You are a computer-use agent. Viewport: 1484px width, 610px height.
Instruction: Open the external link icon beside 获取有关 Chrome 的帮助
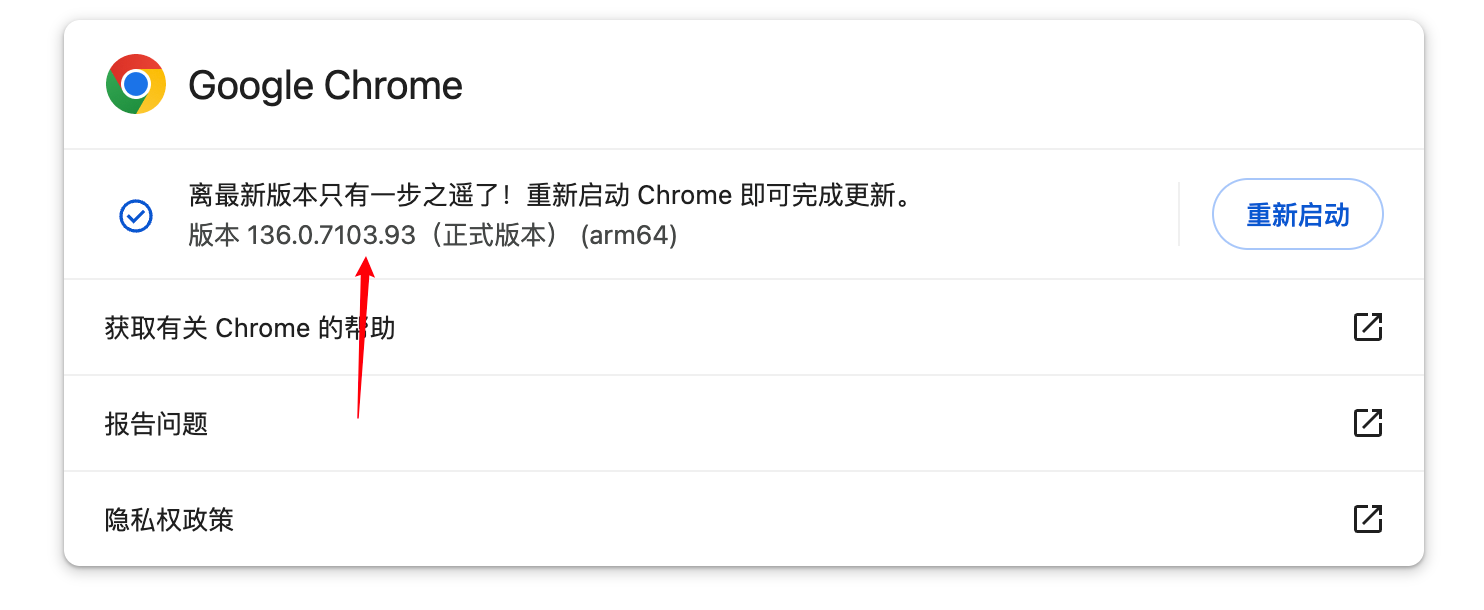coord(1367,327)
